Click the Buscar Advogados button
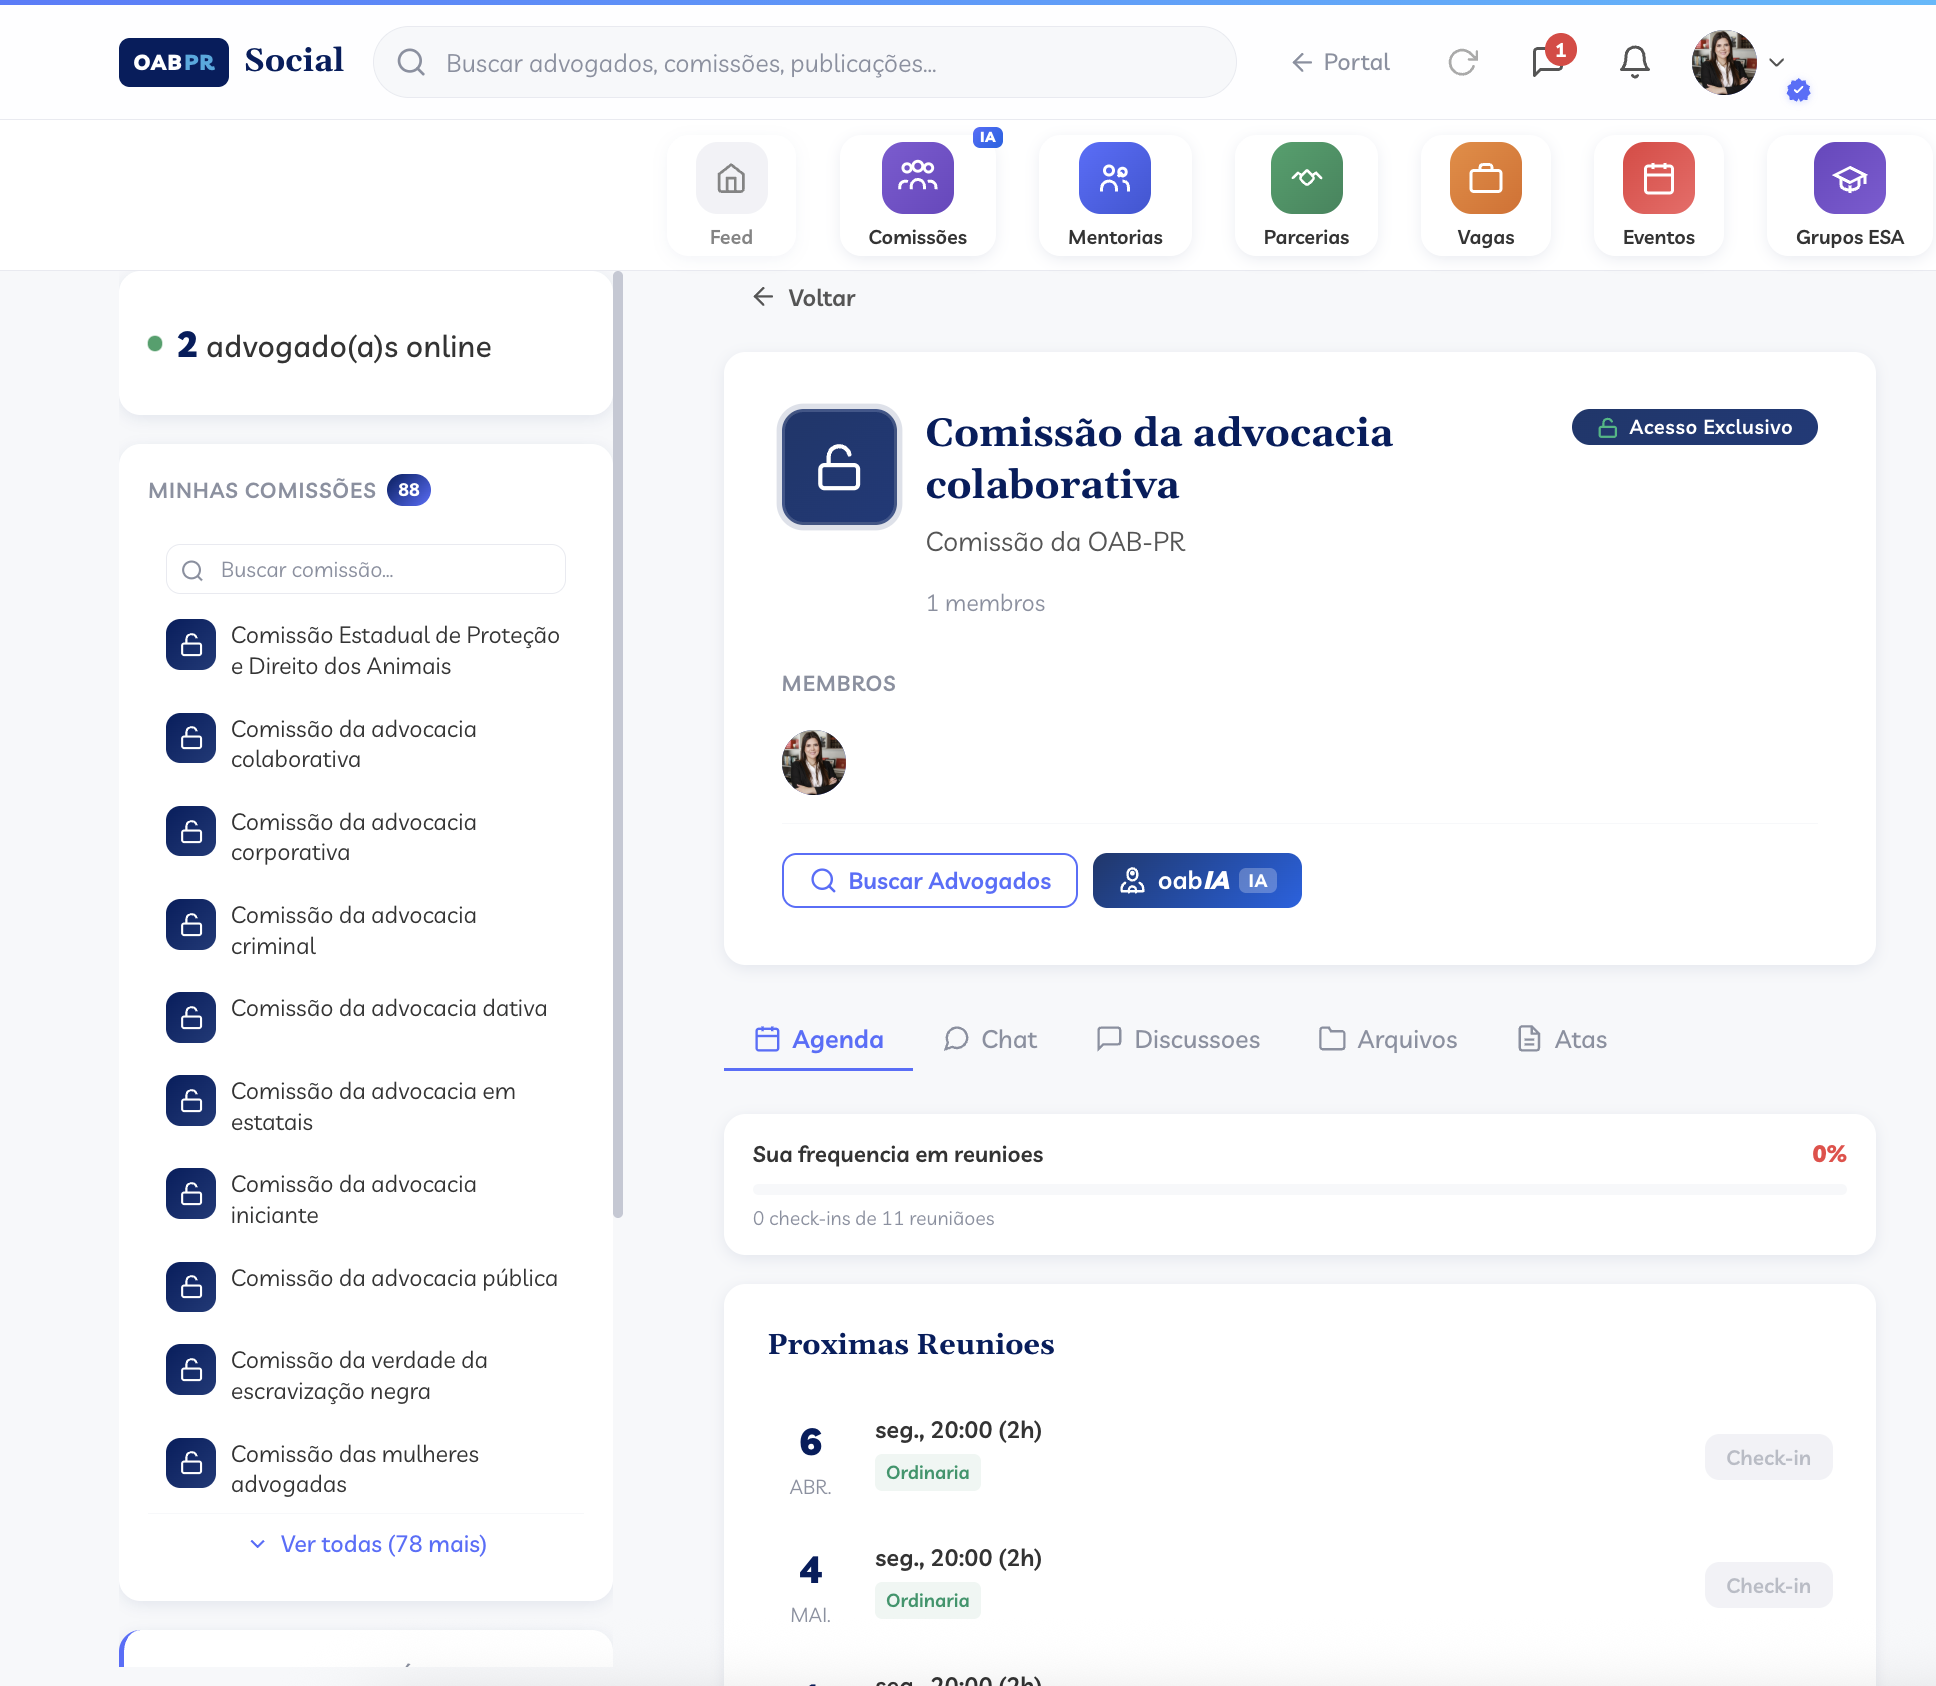1936x1686 pixels. pyautogui.click(x=929, y=880)
